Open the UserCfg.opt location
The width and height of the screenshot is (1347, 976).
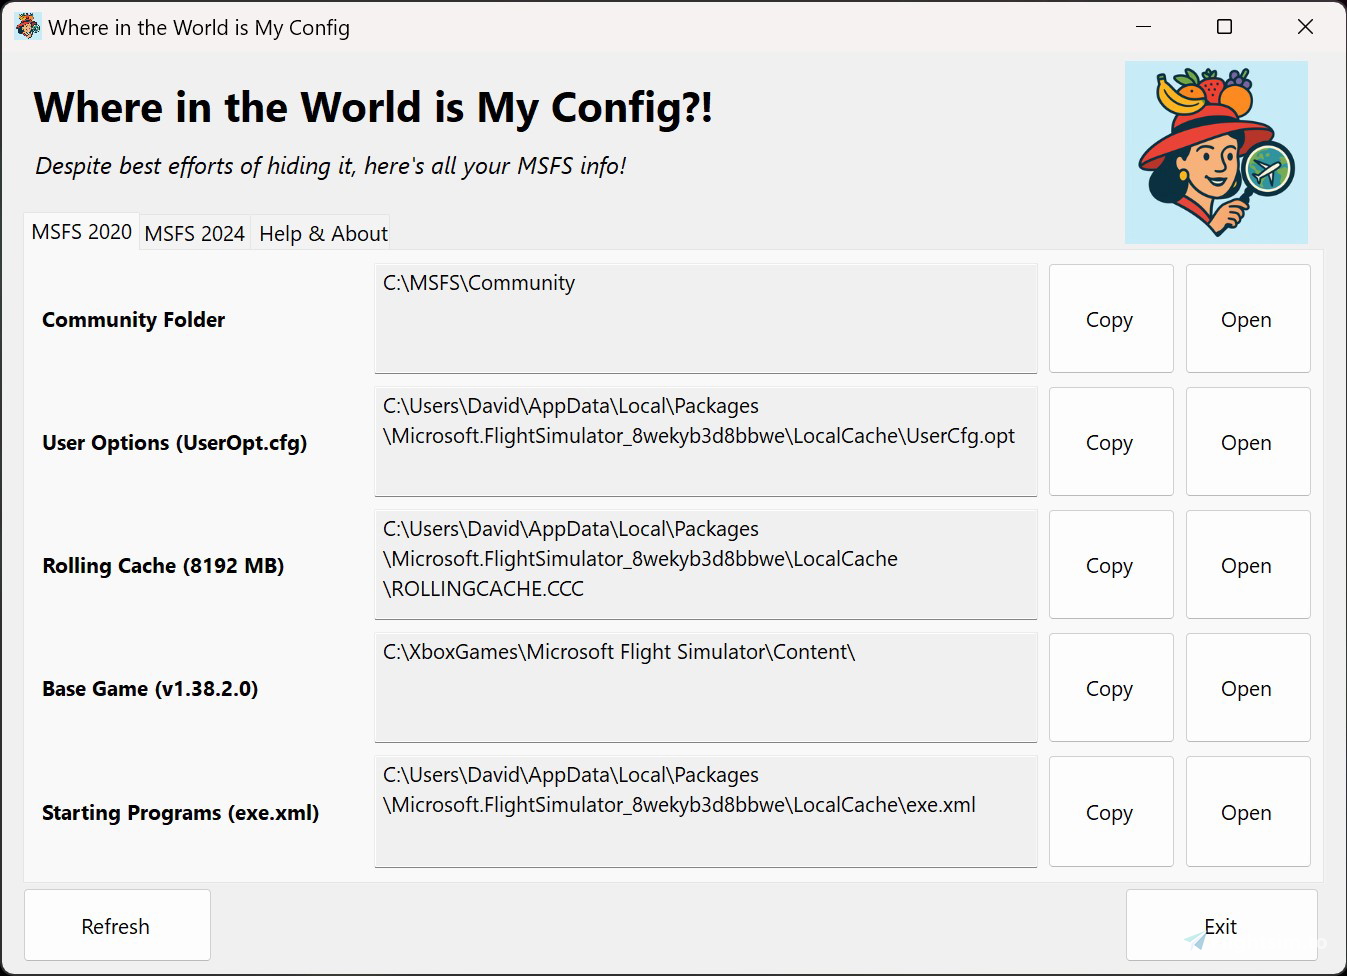[1247, 442]
